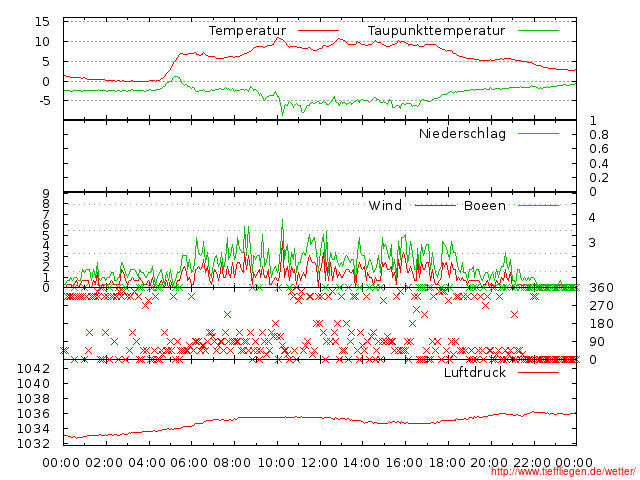
Task: Click the Temperatur legend label
Action: (x=248, y=31)
